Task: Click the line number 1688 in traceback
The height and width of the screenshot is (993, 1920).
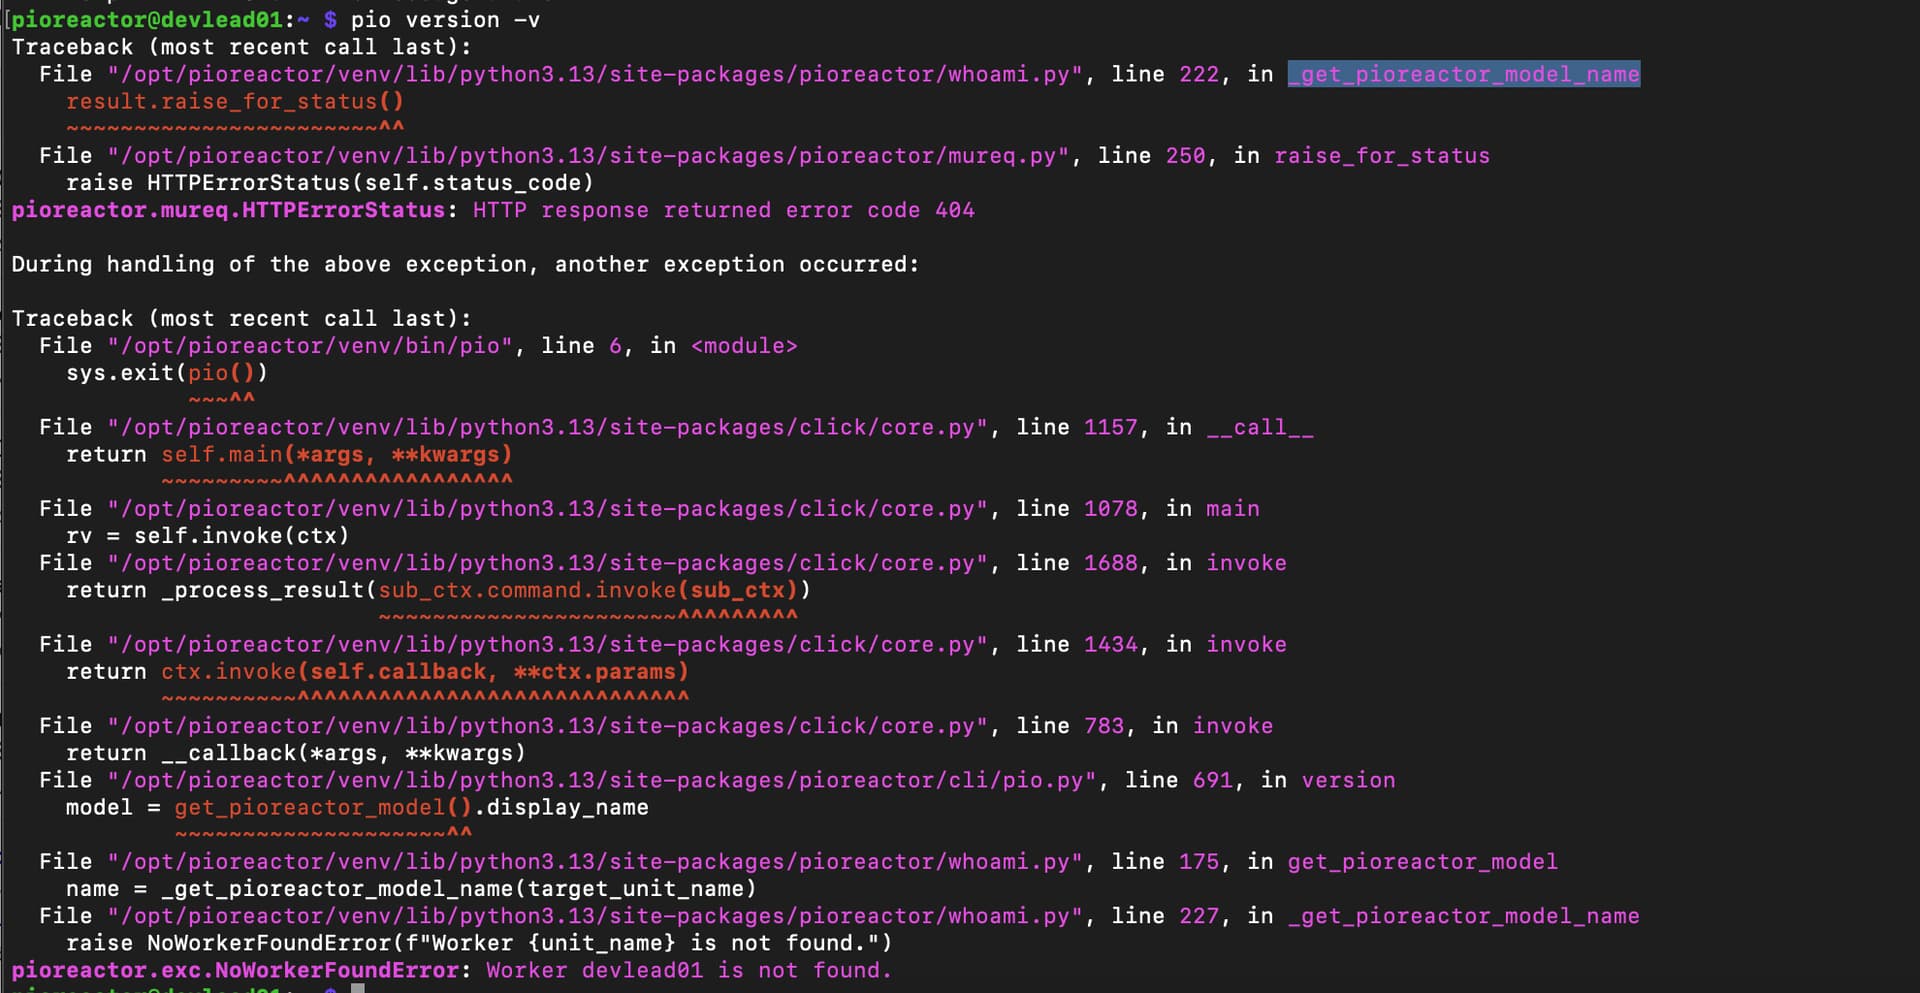Action: tap(1110, 563)
